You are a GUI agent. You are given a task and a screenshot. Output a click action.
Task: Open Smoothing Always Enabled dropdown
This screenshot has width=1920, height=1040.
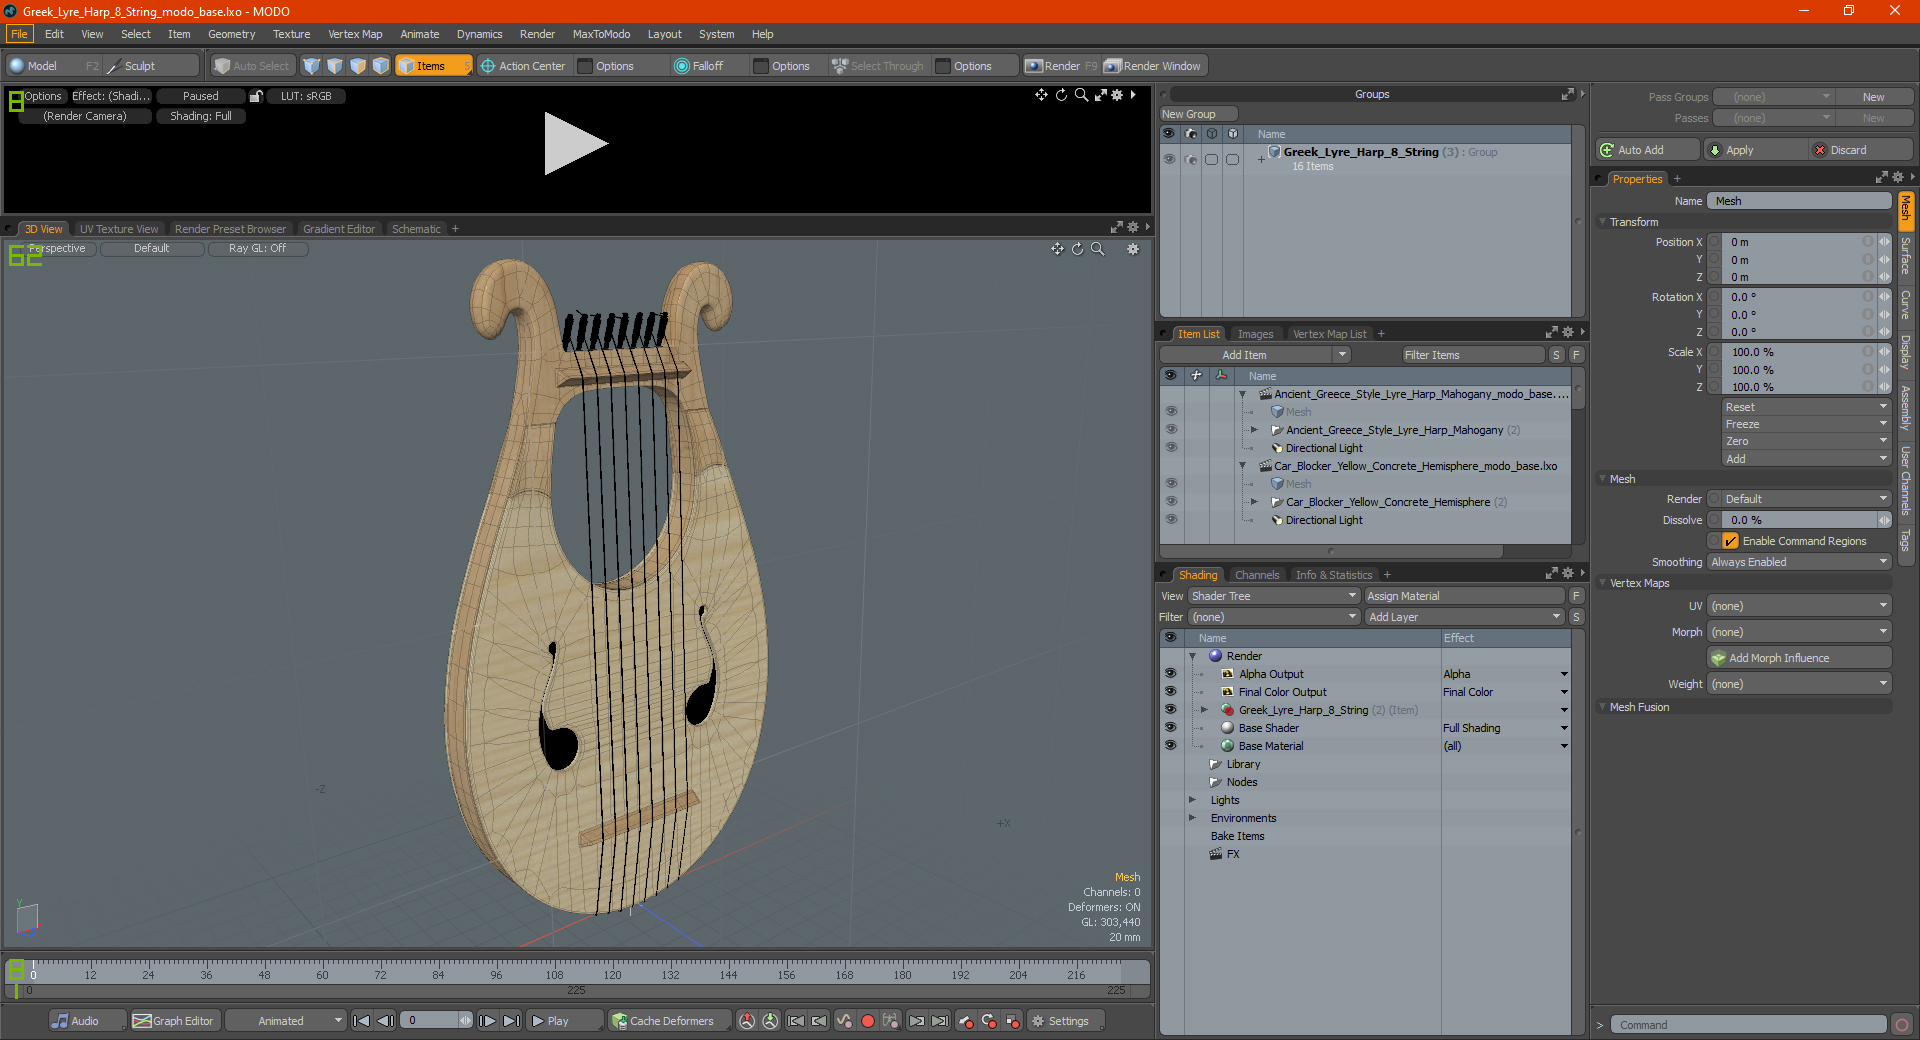[1799, 562]
